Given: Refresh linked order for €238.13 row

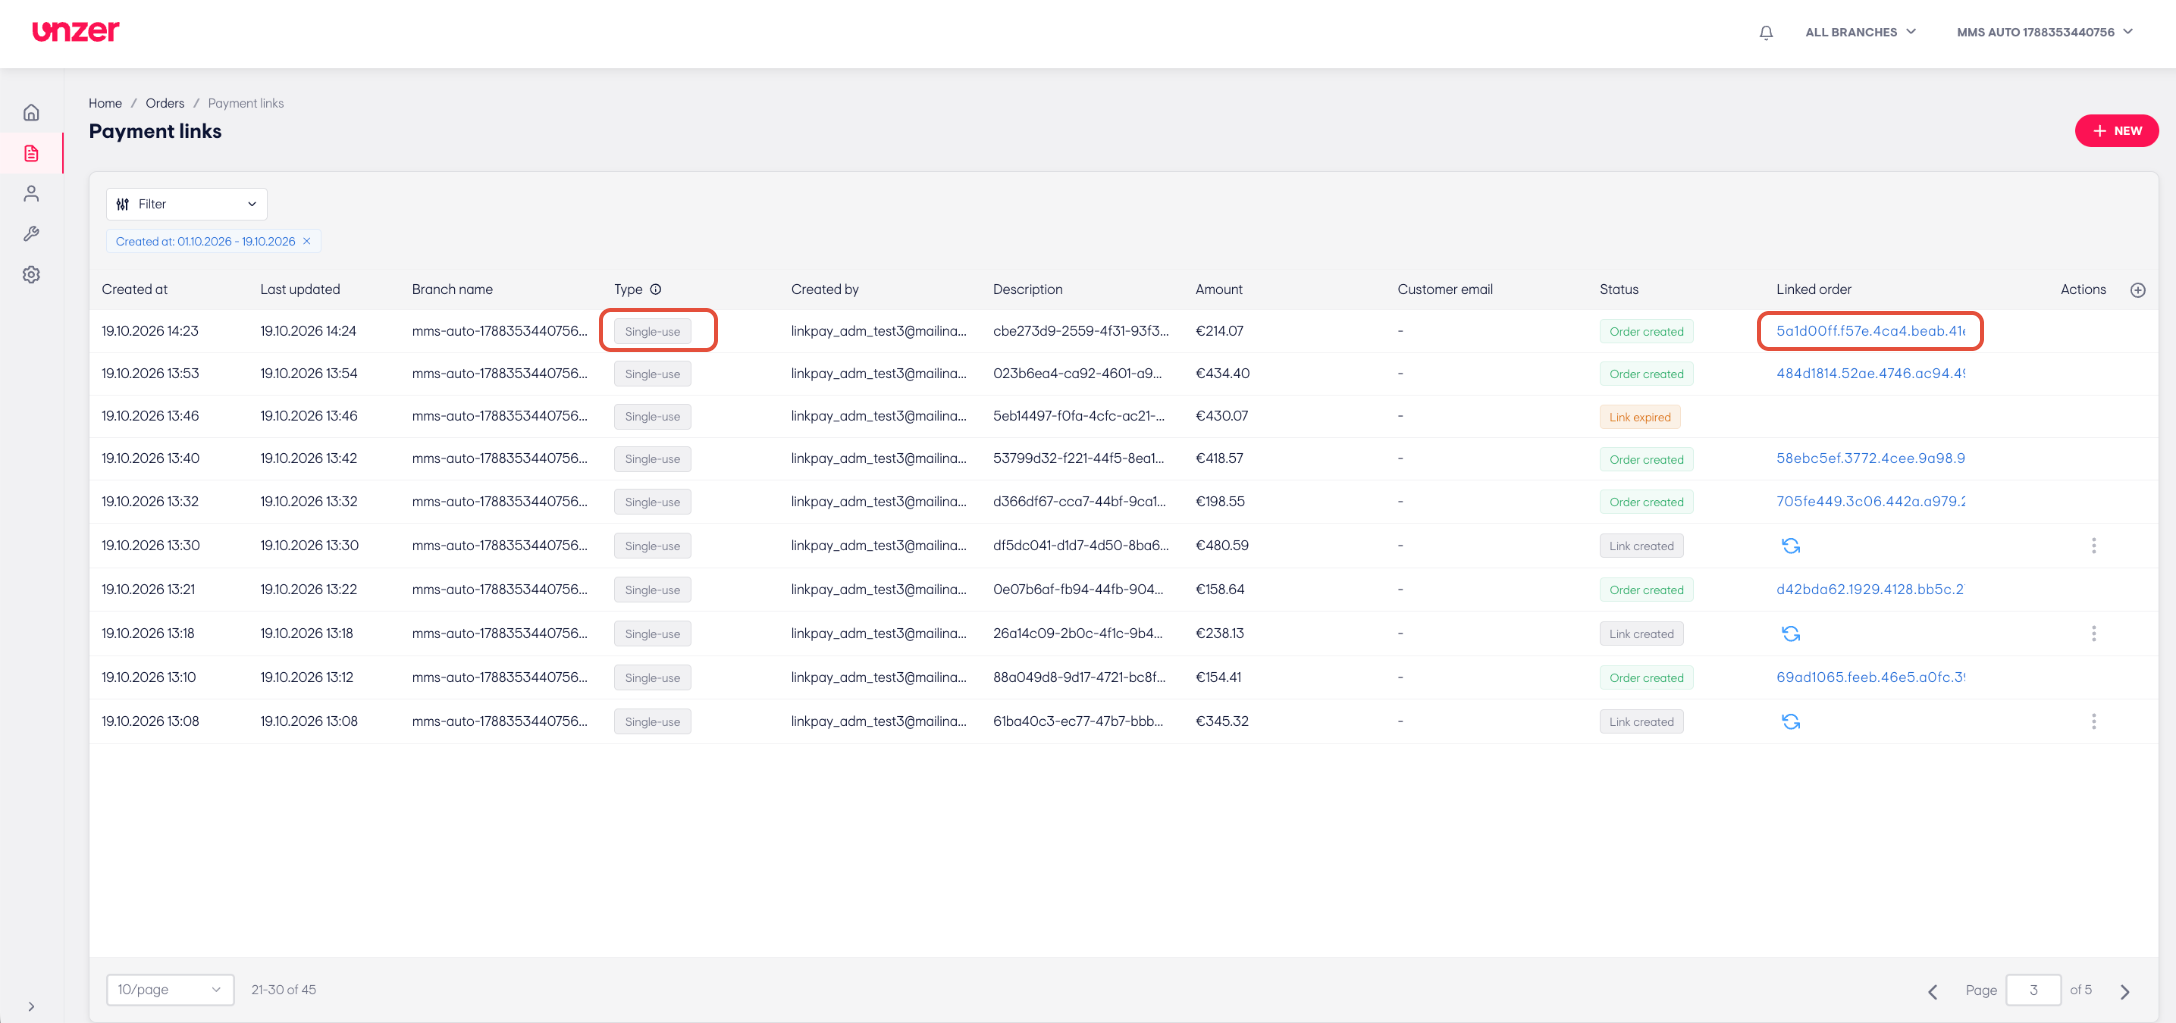Looking at the screenshot, I should pos(1791,633).
